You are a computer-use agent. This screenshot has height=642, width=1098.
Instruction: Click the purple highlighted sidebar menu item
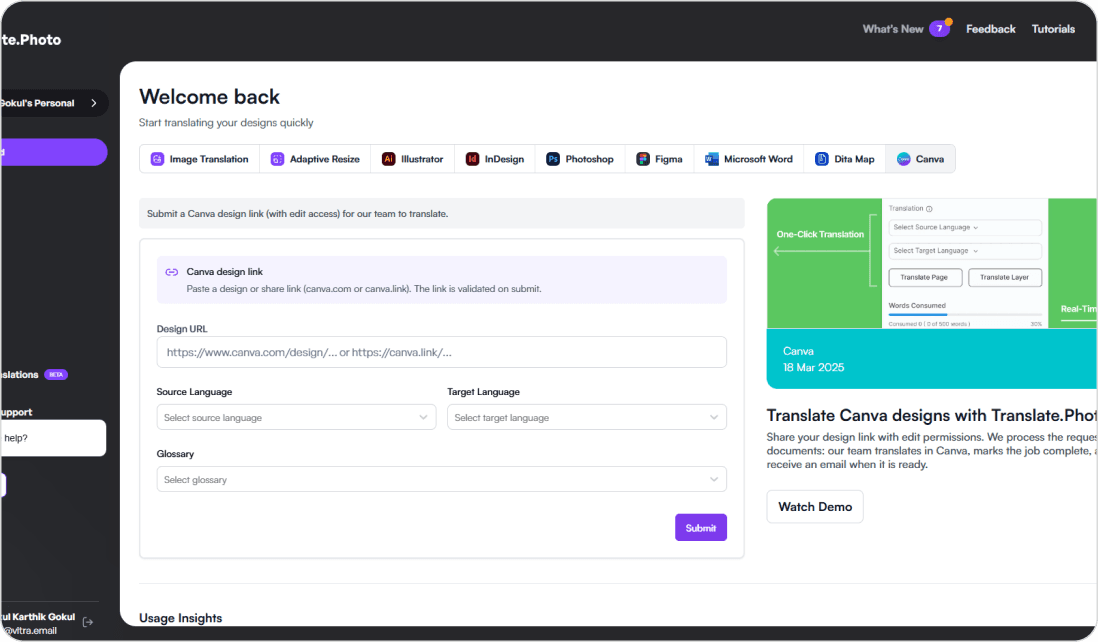tap(53, 152)
